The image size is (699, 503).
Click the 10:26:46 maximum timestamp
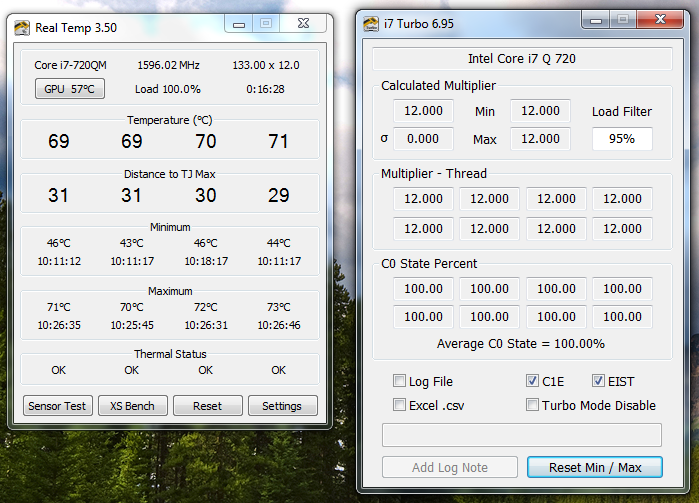pos(279,325)
